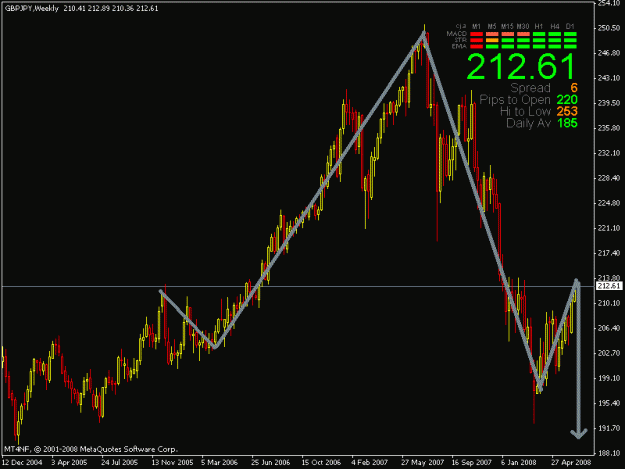Click the D1 timeframe column header
The width and height of the screenshot is (625, 469).
point(570,26)
